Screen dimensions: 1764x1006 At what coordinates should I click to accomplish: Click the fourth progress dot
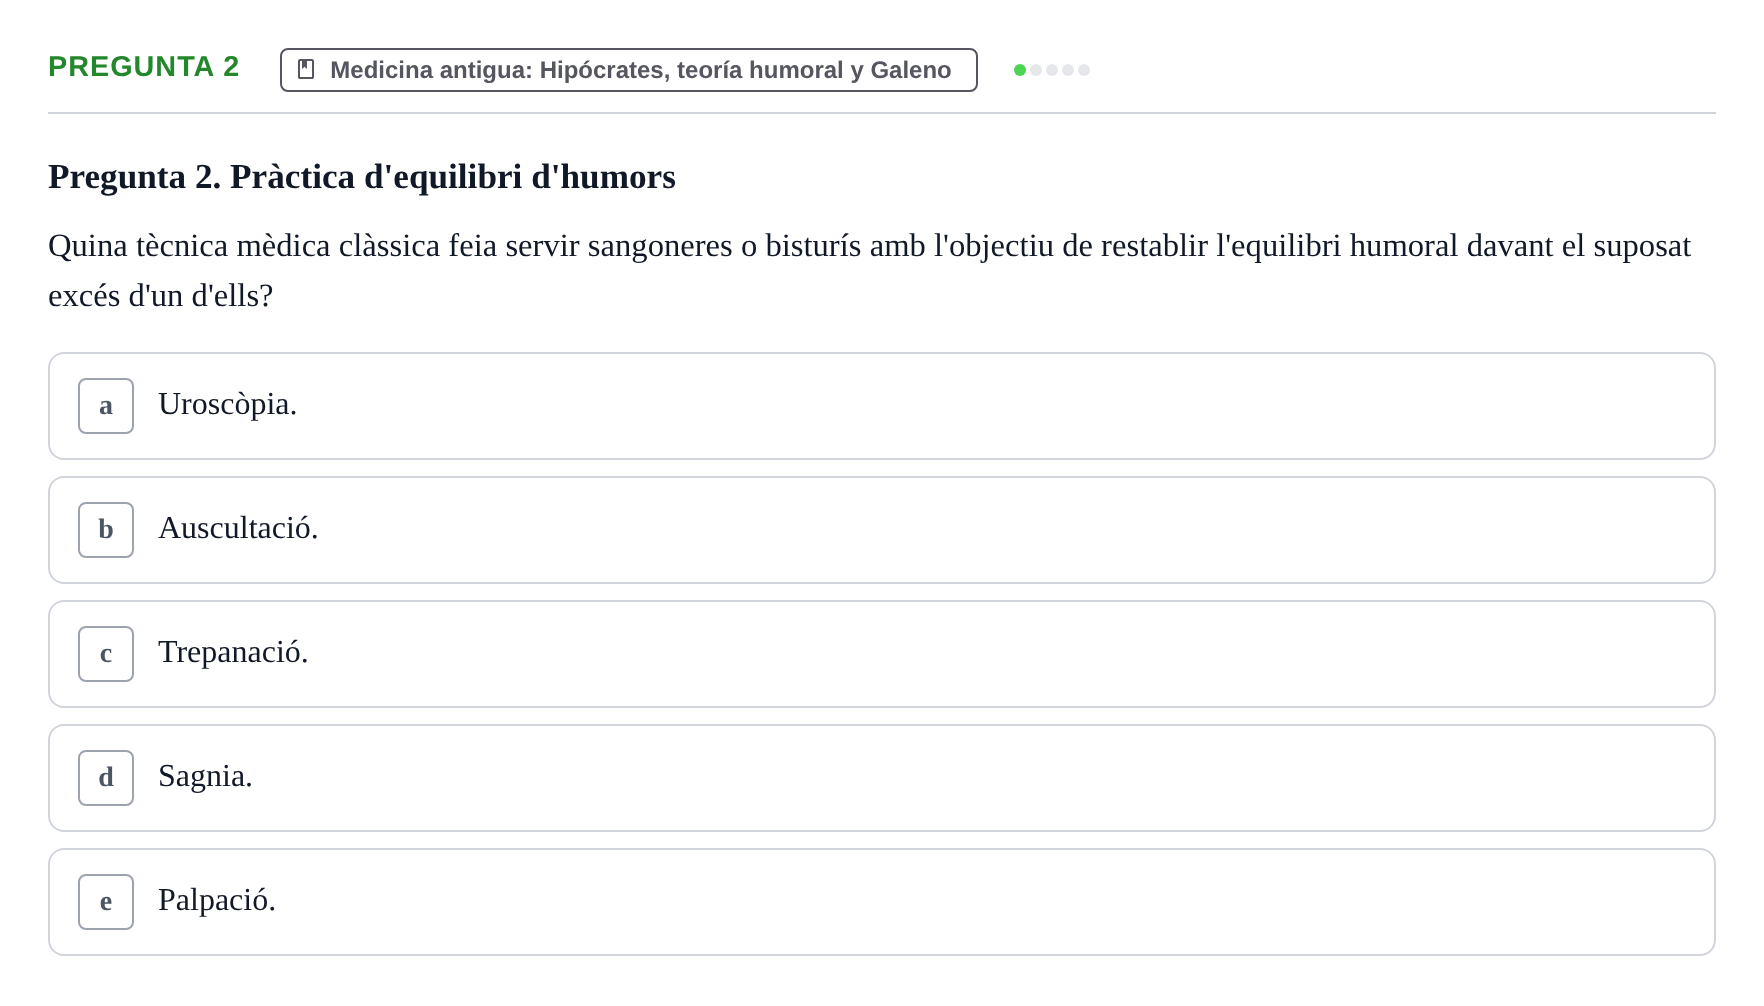pyautogui.click(x=1068, y=70)
